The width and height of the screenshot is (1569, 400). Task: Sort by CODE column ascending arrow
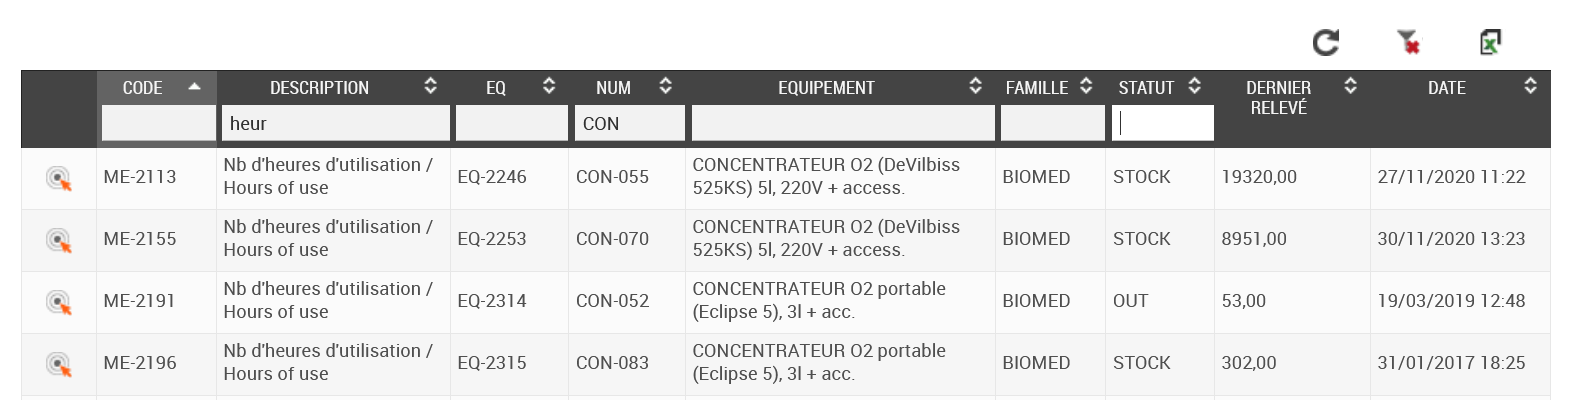click(195, 87)
